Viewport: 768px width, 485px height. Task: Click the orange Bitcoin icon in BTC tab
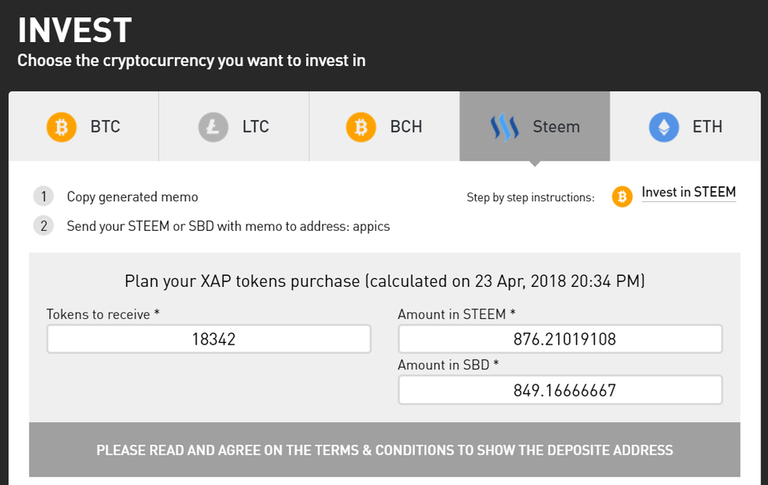[61, 127]
